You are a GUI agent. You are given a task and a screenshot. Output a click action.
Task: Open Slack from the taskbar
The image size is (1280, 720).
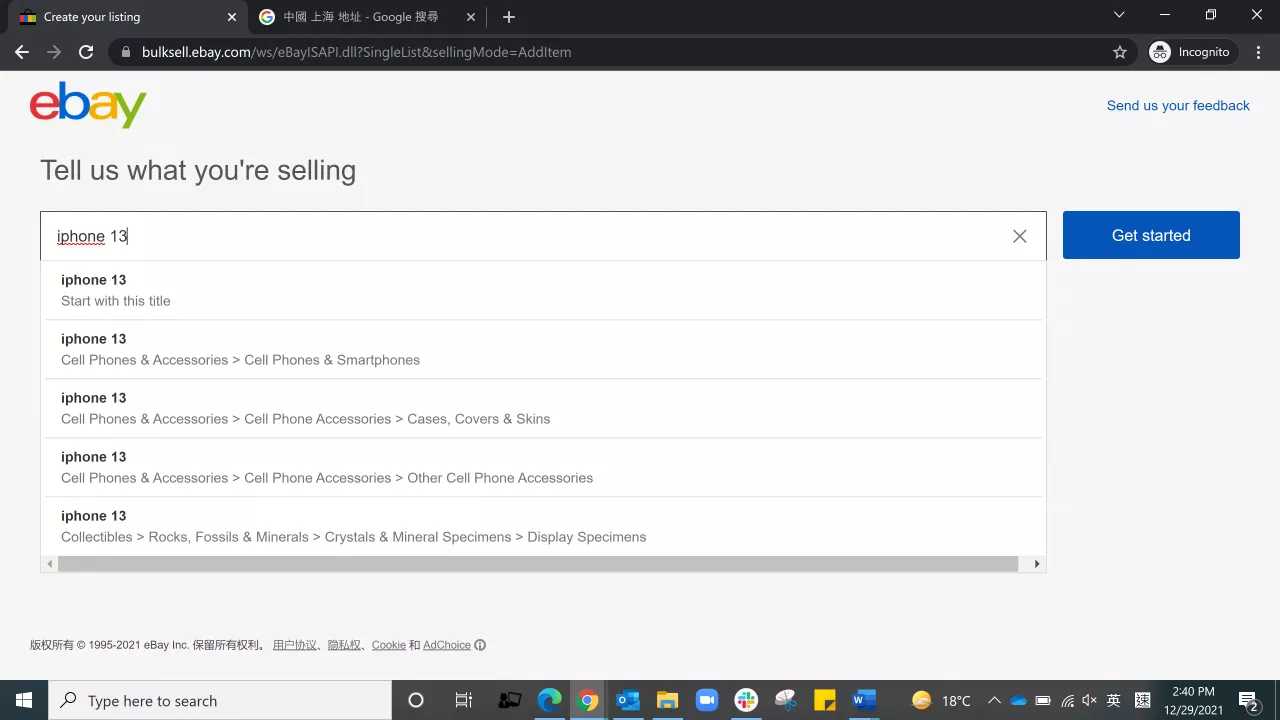[746, 700]
